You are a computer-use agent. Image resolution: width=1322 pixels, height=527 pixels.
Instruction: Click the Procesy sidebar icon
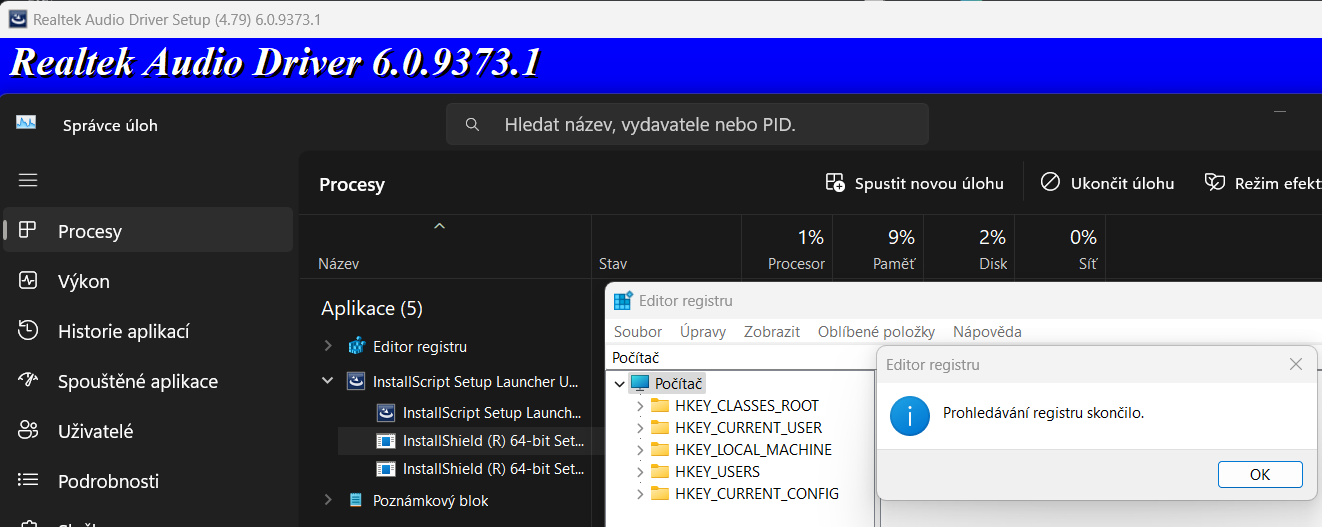28,230
